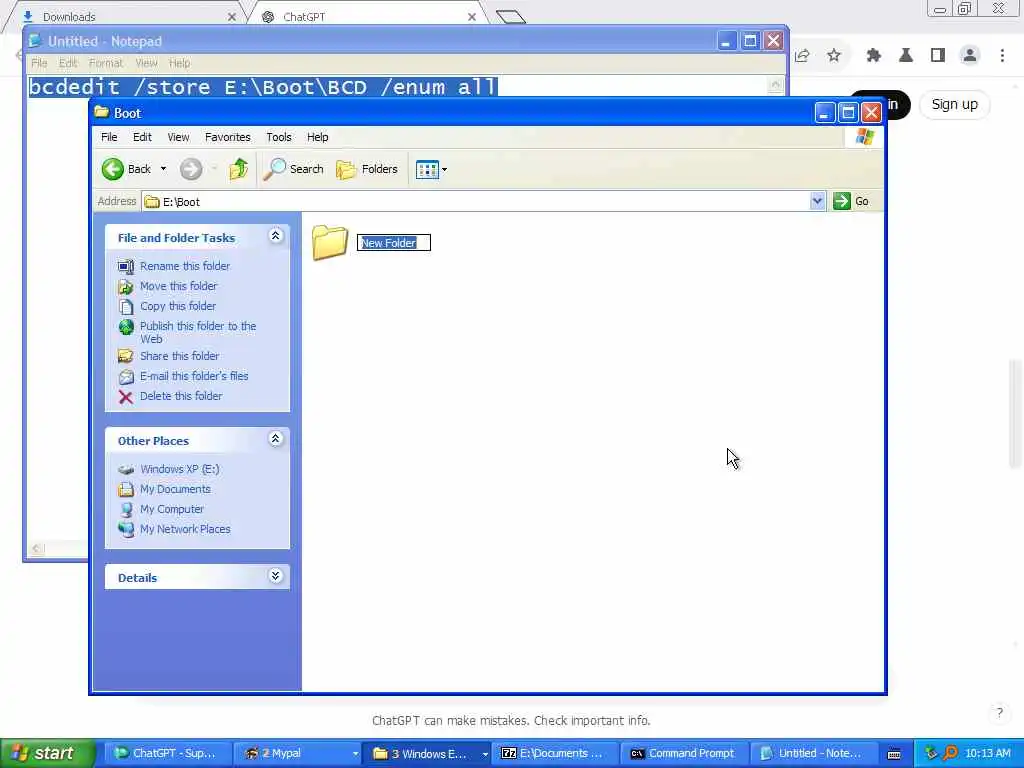
Task: Click the Windows Start button
Action: pyautogui.click(x=48, y=753)
